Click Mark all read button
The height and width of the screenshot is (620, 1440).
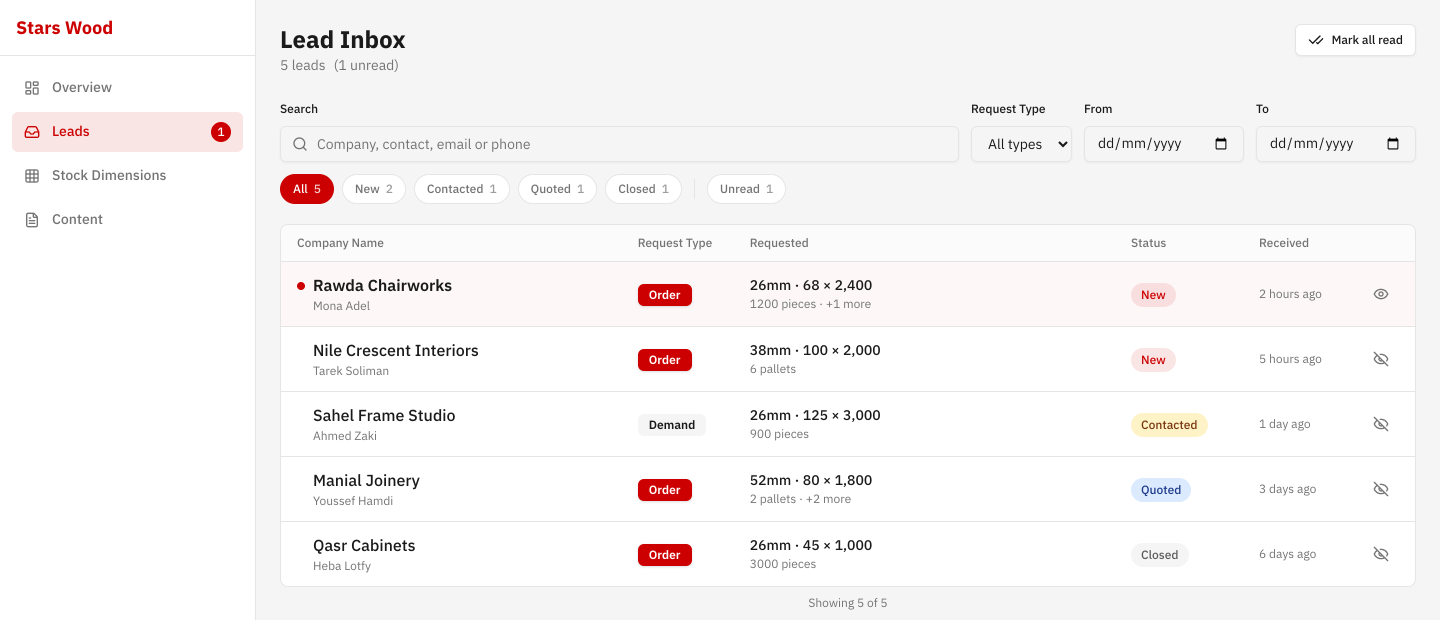pyautogui.click(x=1355, y=40)
